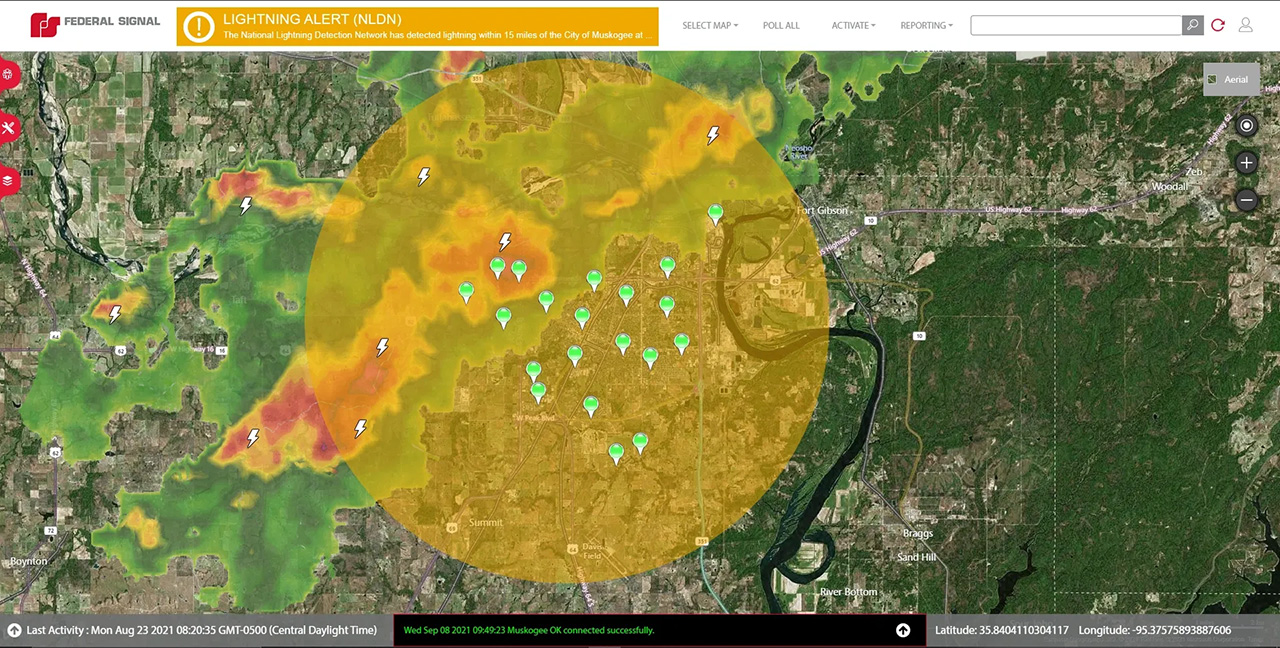Select the tools/settings wrench icon on the left

8,128
